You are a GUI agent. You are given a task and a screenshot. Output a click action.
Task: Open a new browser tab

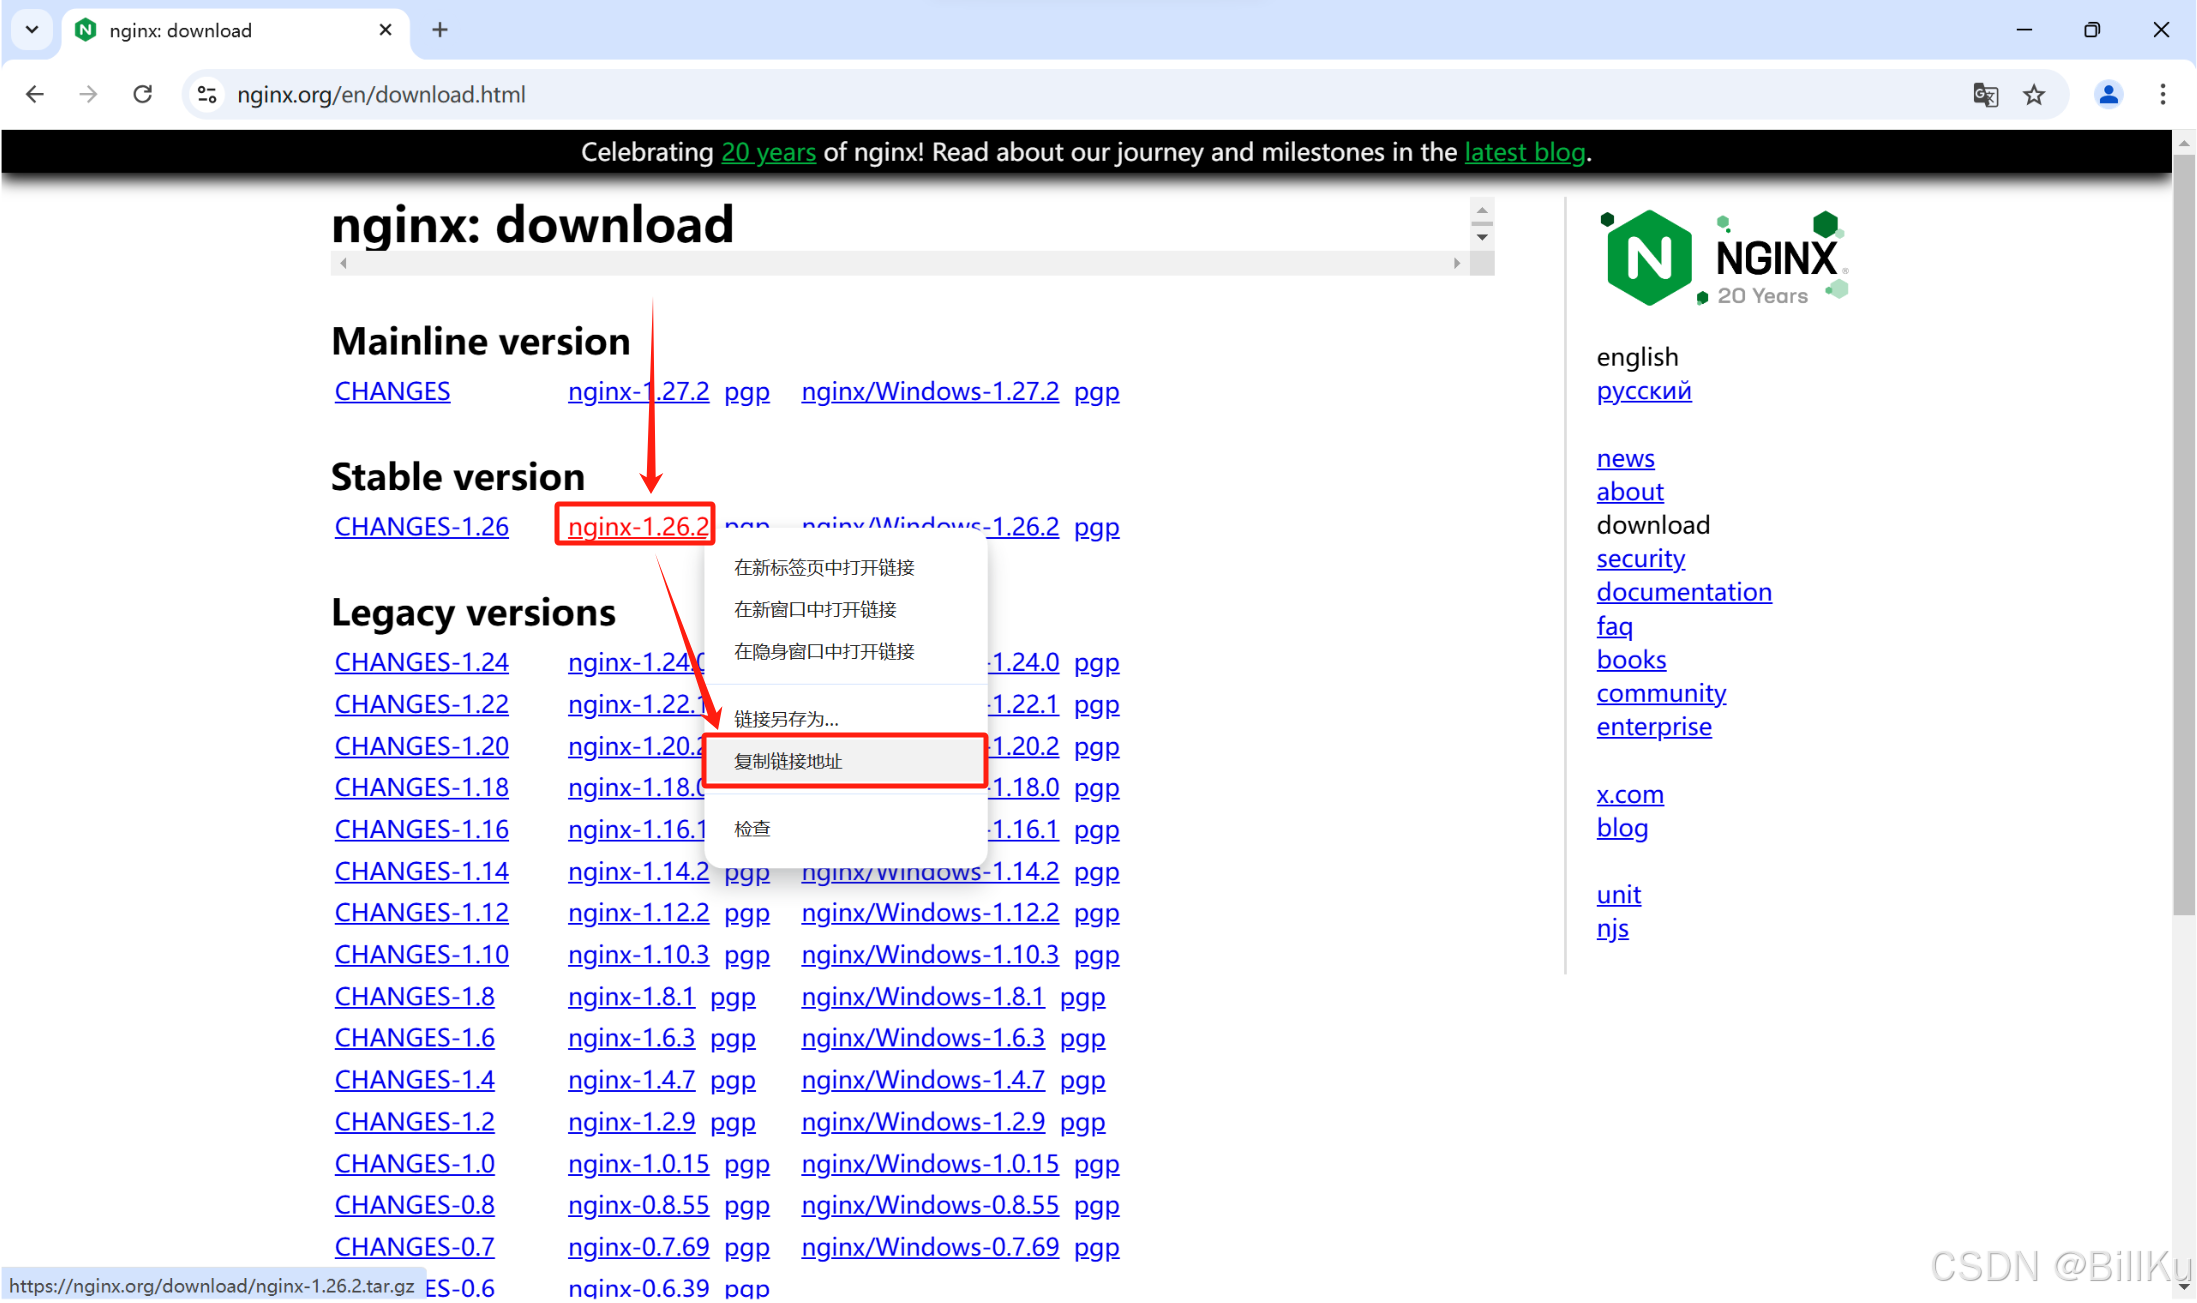coord(440,30)
